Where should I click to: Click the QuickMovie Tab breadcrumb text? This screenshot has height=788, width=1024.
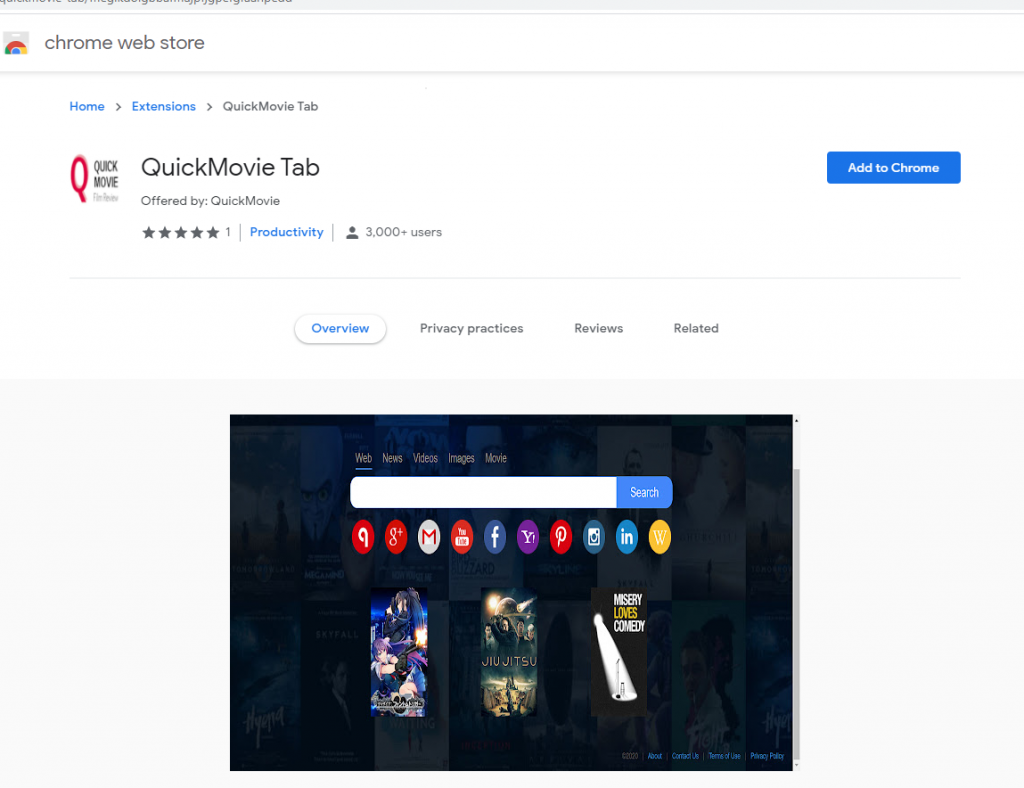pyautogui.click(x=270, y=106)
